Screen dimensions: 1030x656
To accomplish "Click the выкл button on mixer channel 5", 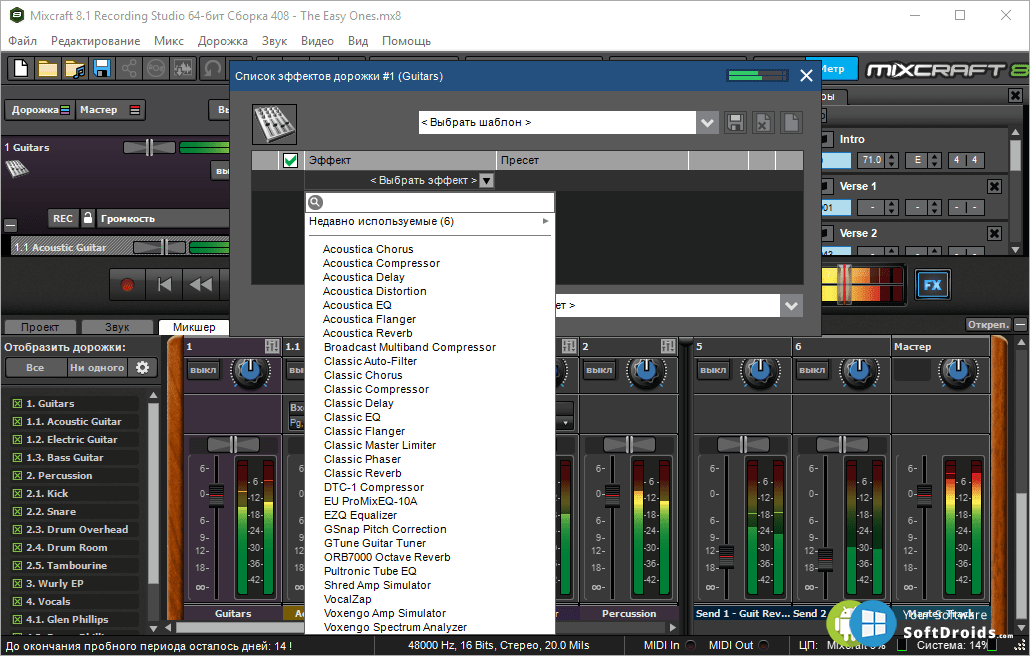I will point(713,370).
